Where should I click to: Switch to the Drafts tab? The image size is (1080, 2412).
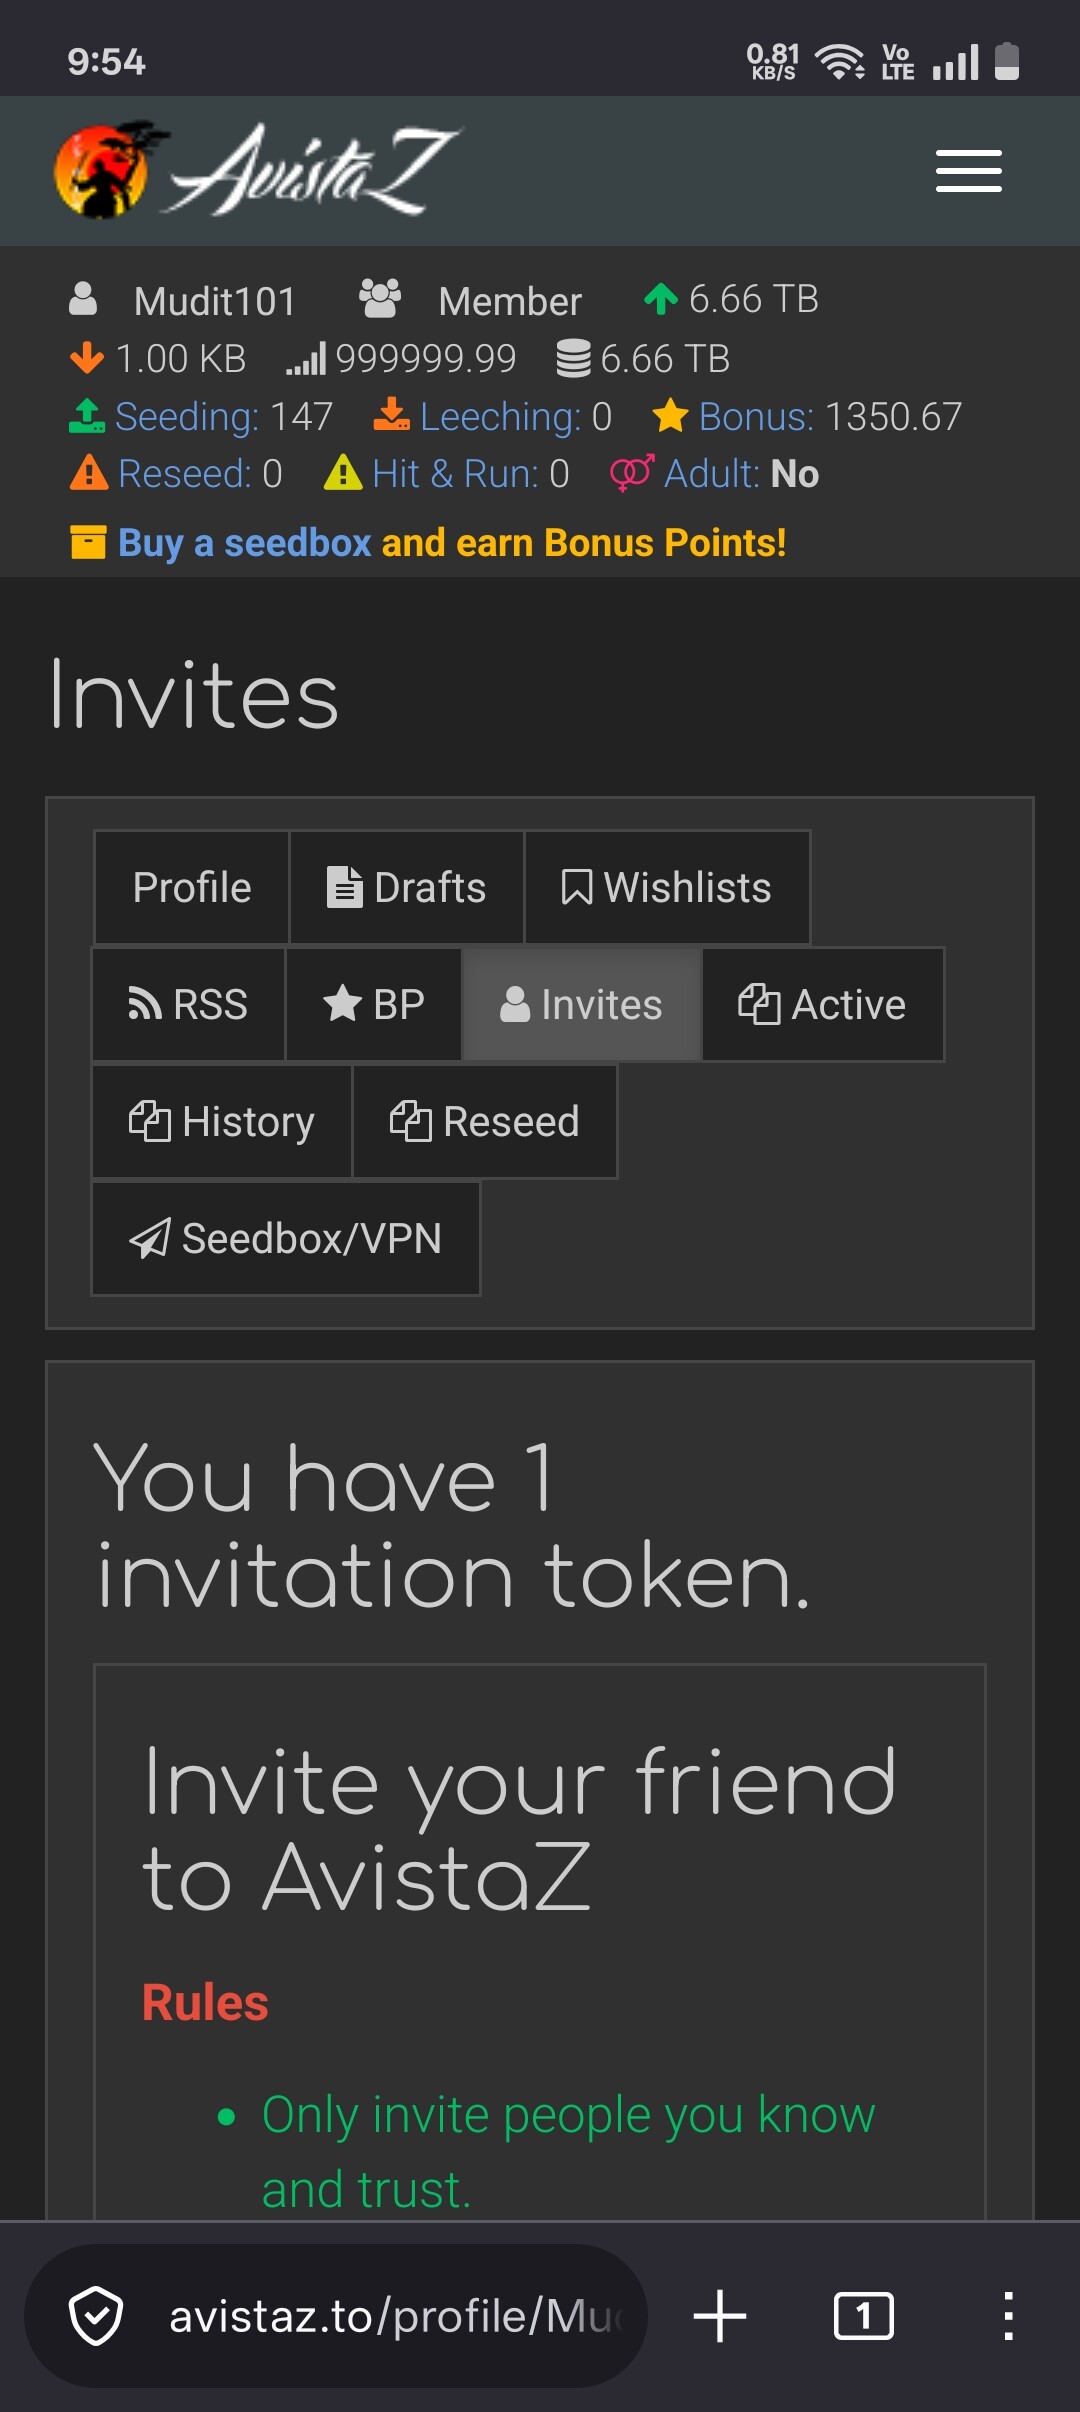pos(407,888)
